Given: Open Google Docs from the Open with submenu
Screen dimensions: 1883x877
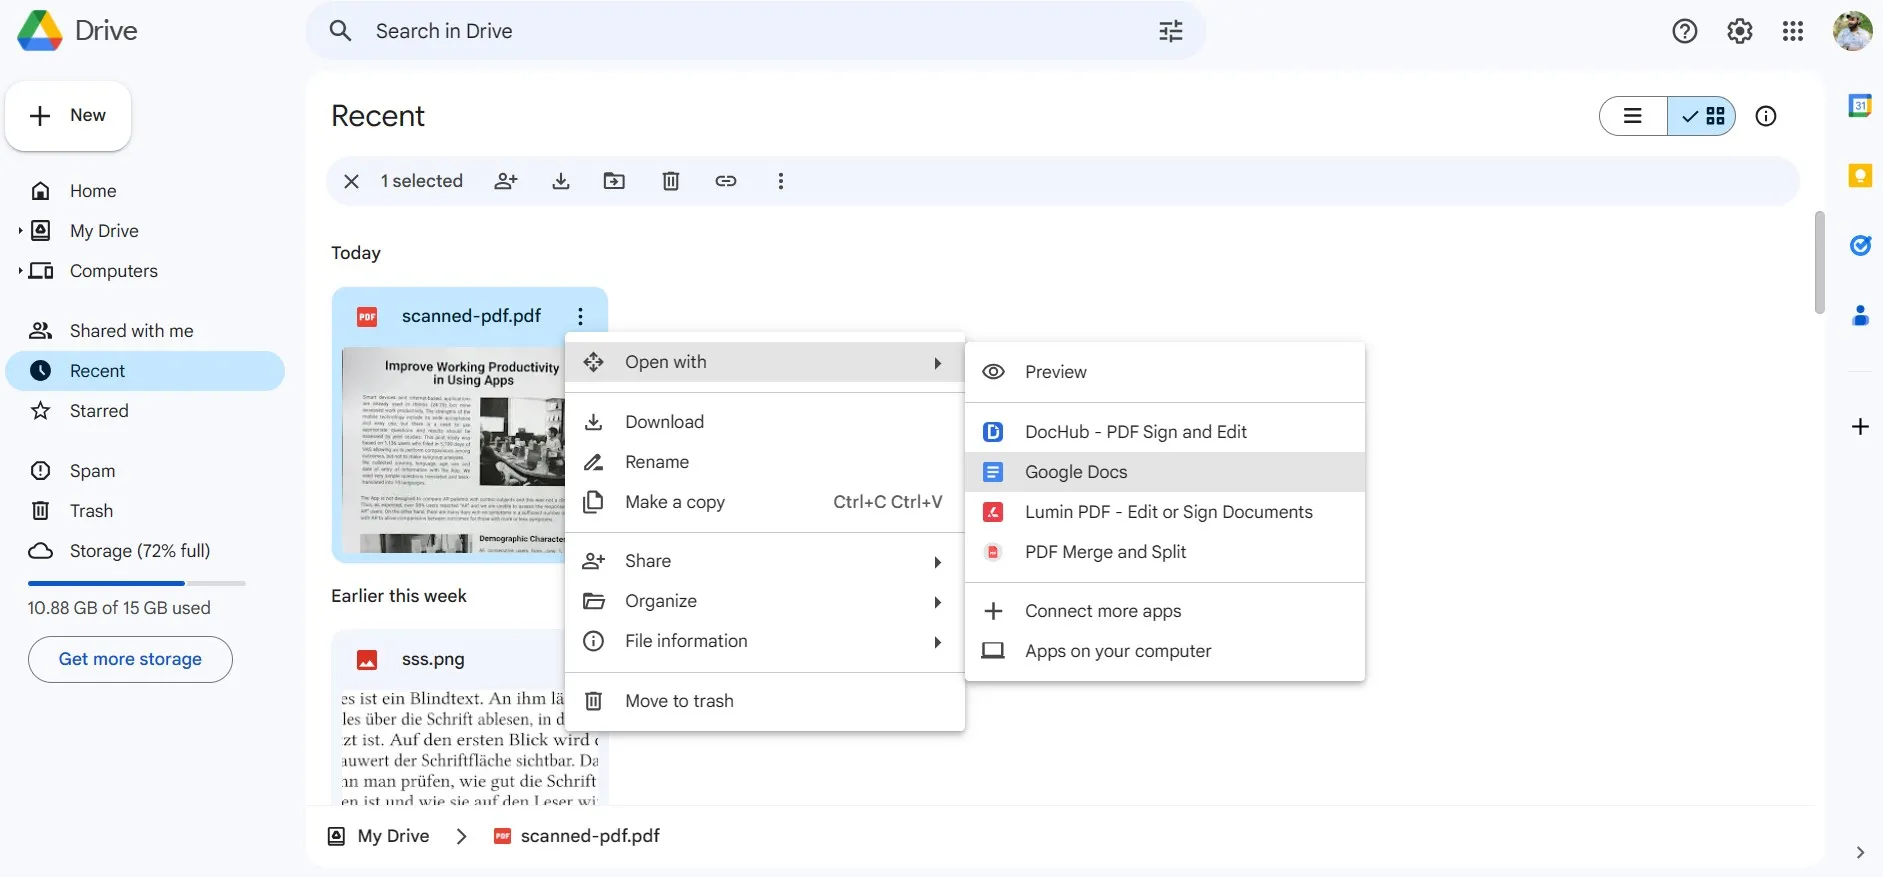Looking at the screenshot, I should tap(1164, 472).
